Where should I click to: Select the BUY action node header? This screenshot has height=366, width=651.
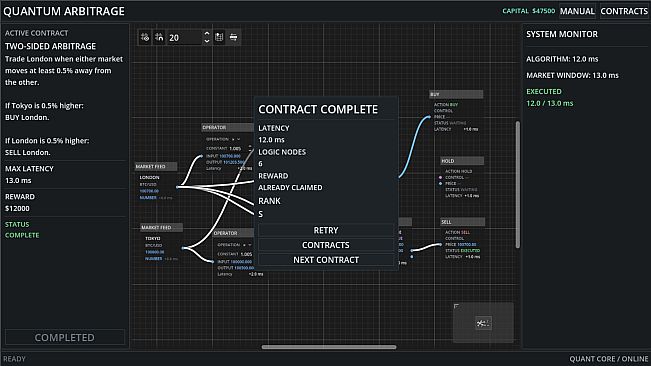456,94
